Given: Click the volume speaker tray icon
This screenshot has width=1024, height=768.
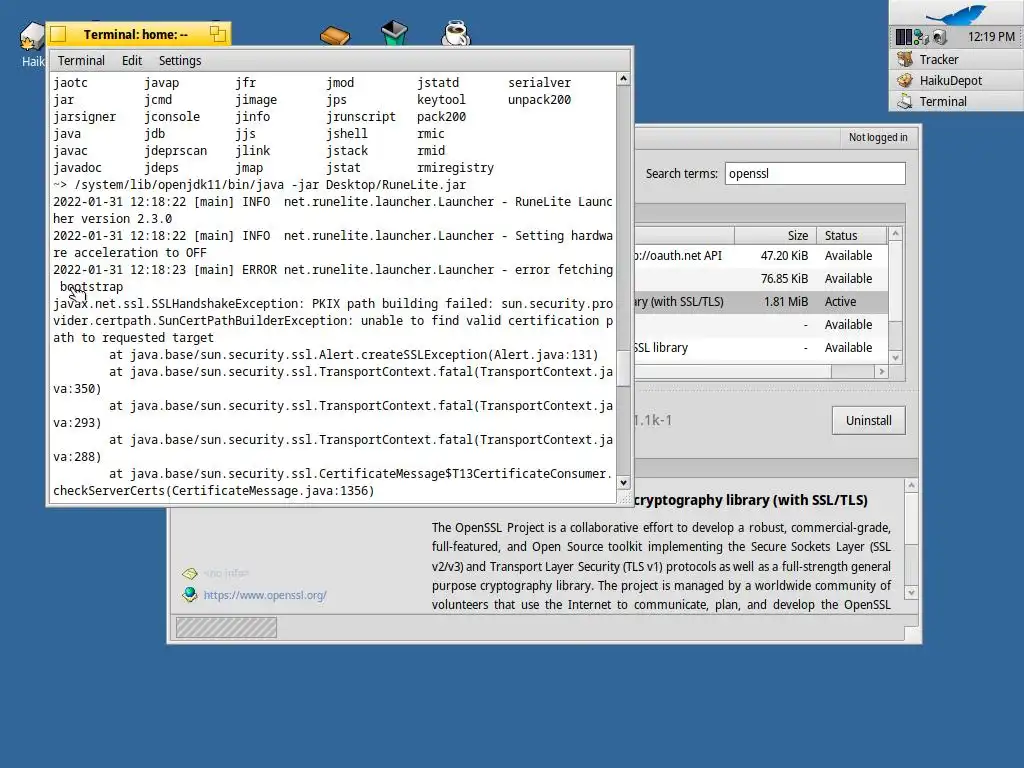Looking at the screenshot, I should tap(939, 37).
